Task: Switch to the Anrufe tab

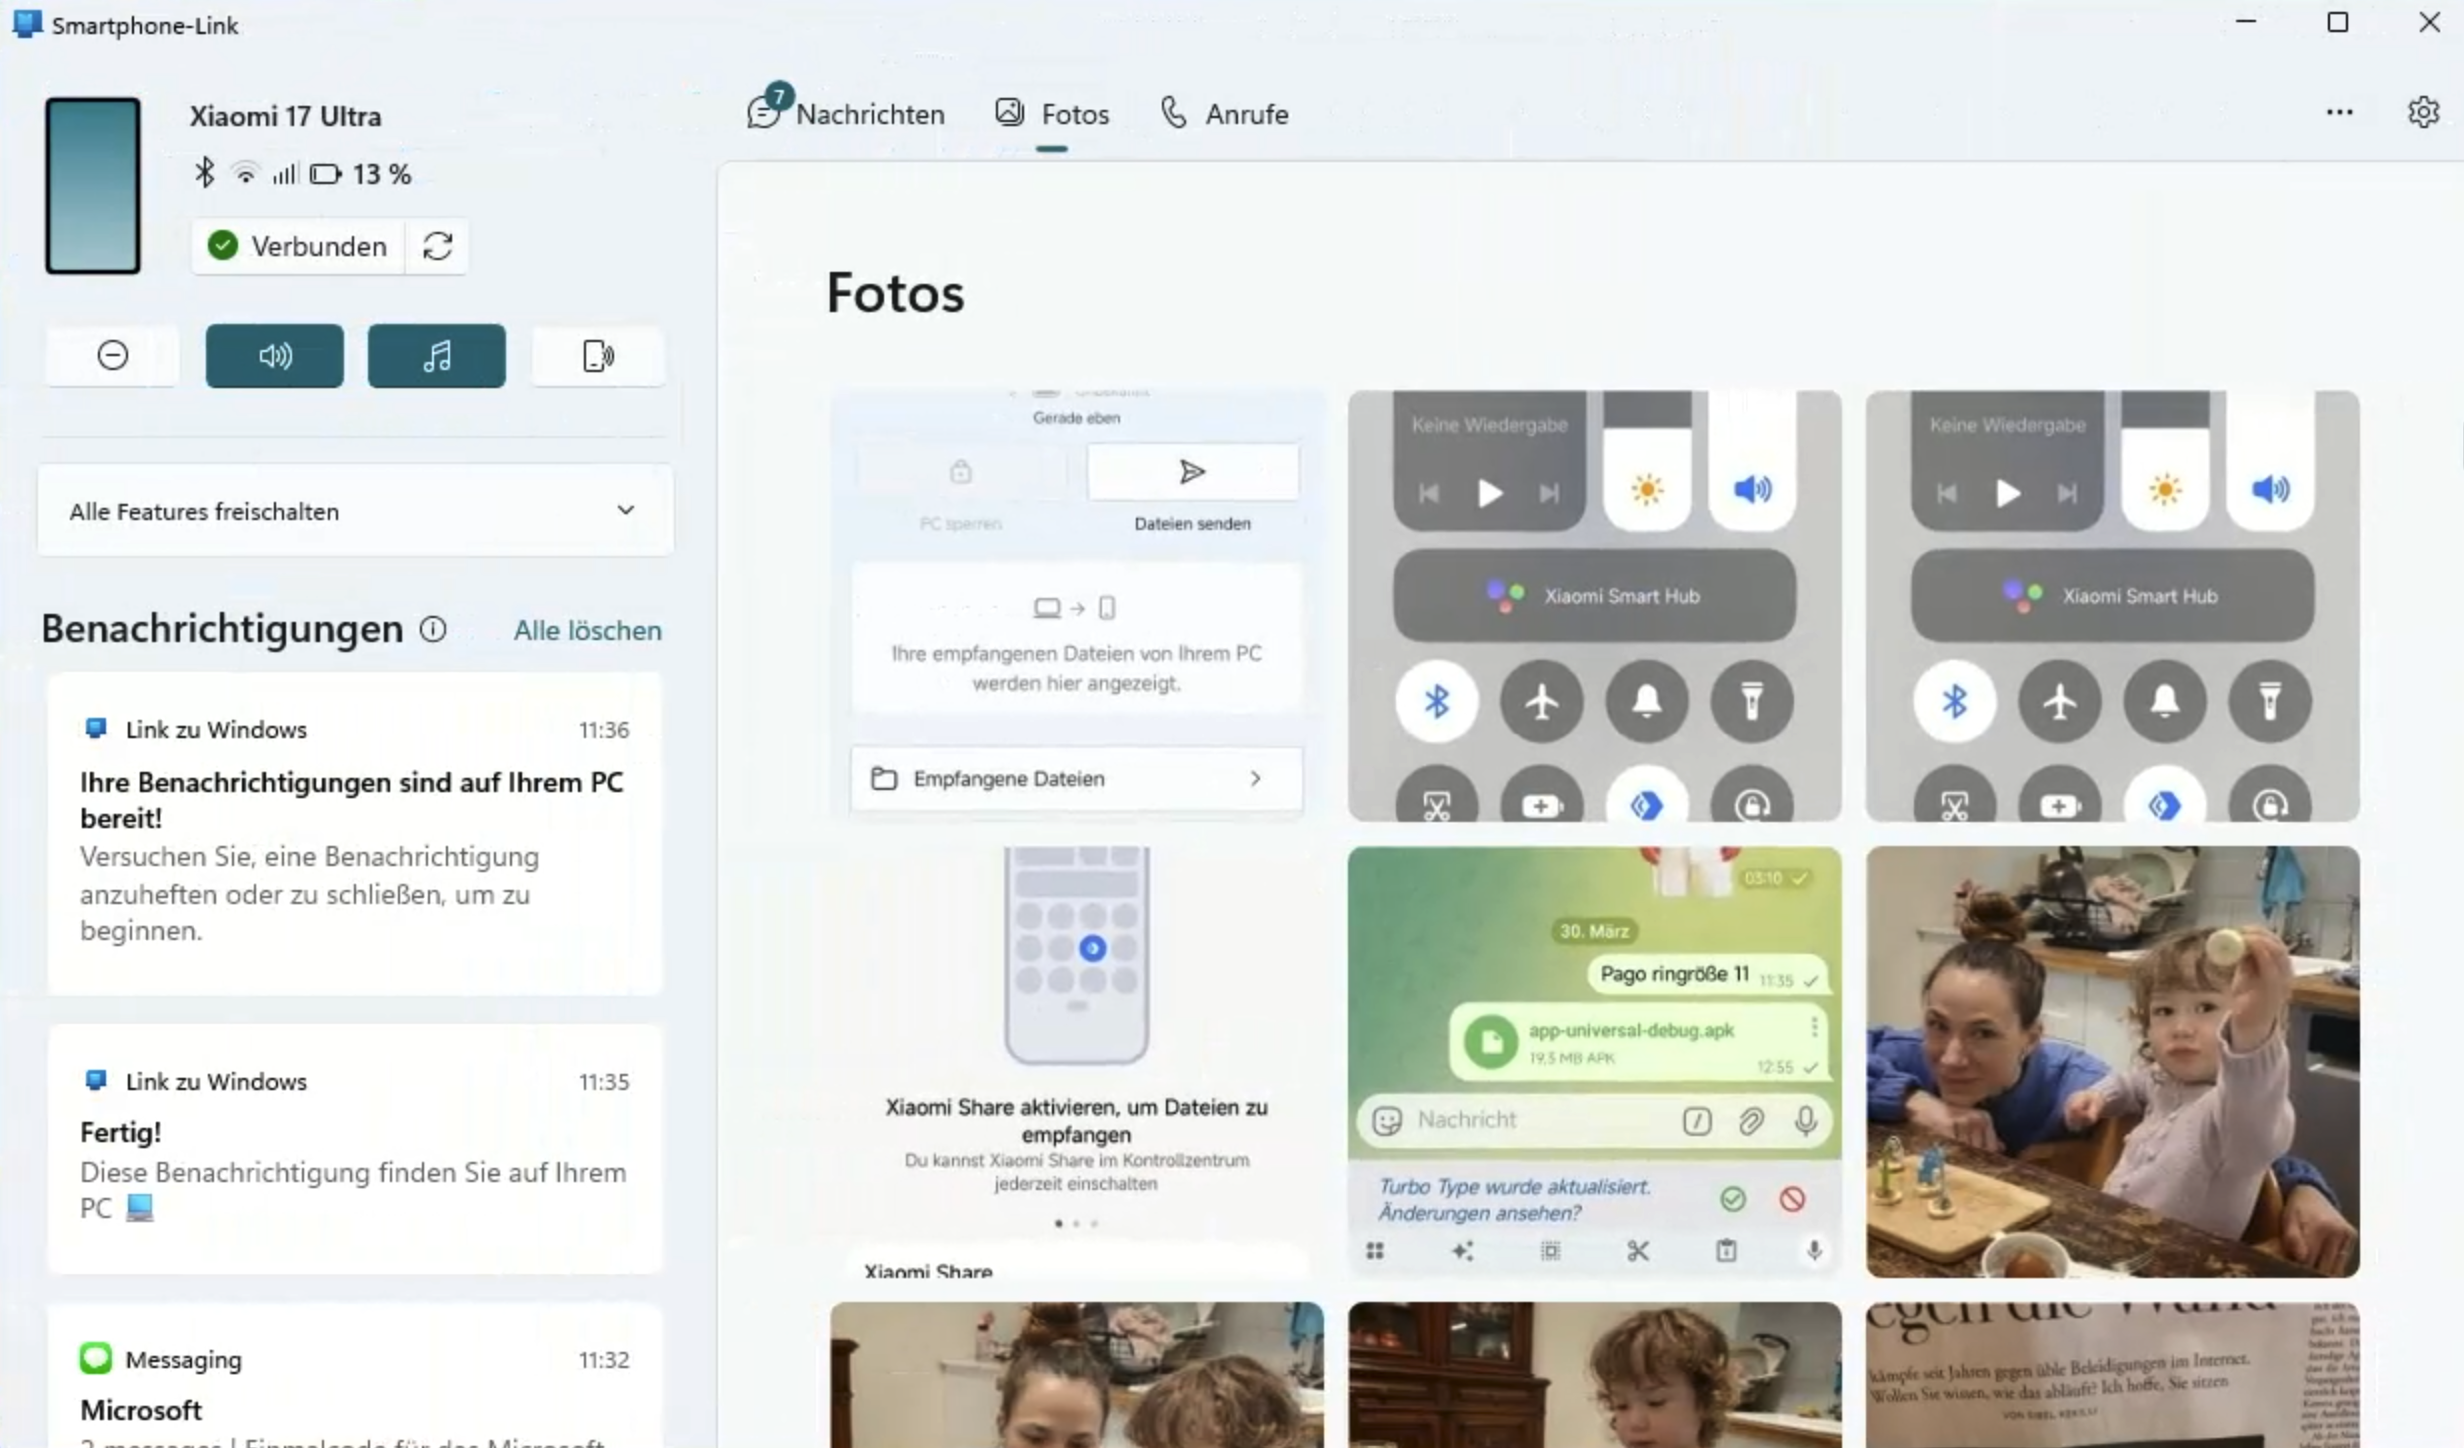Action: click(1225, 114)
